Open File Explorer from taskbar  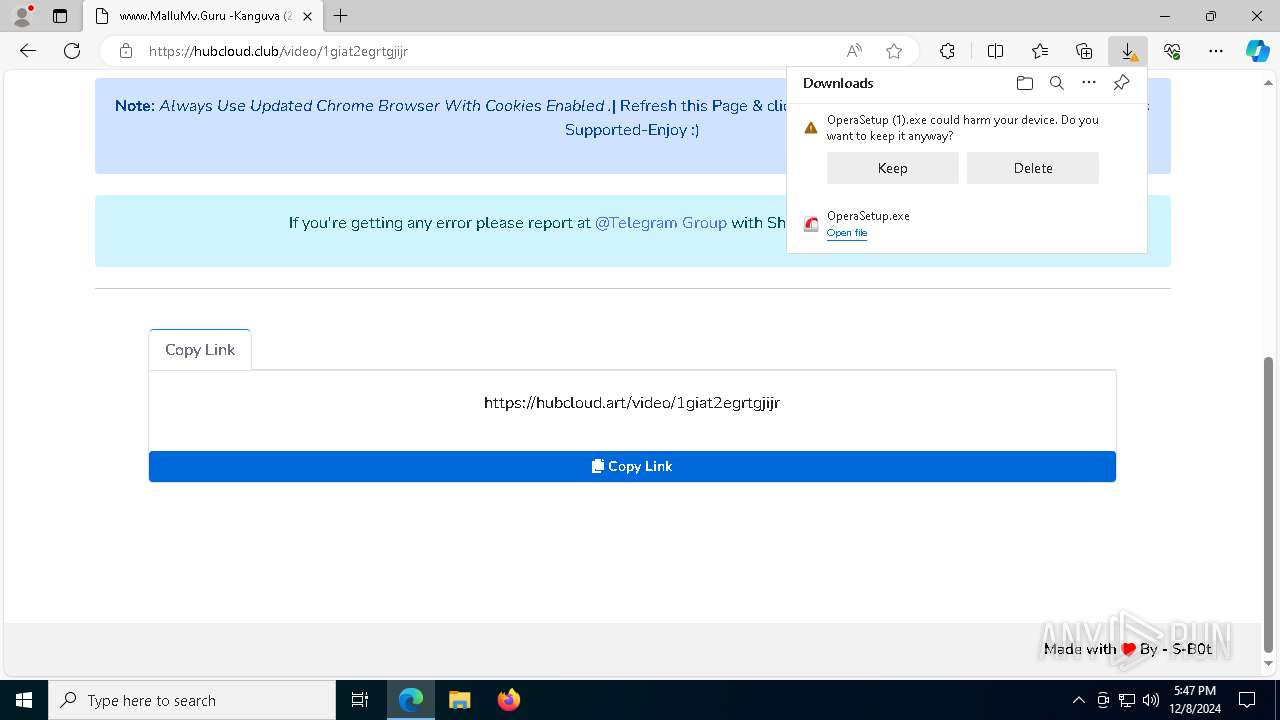point(459,700)
